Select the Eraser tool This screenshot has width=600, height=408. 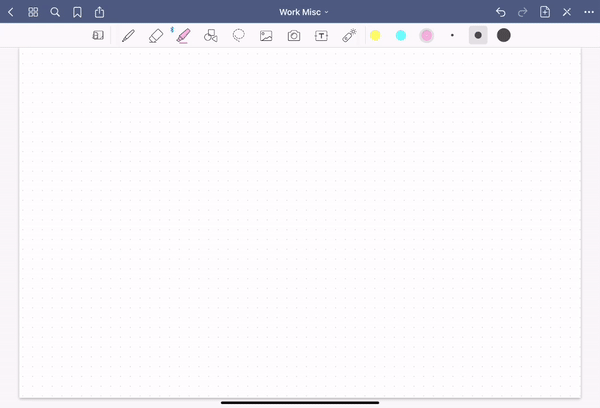coord(155,35)
